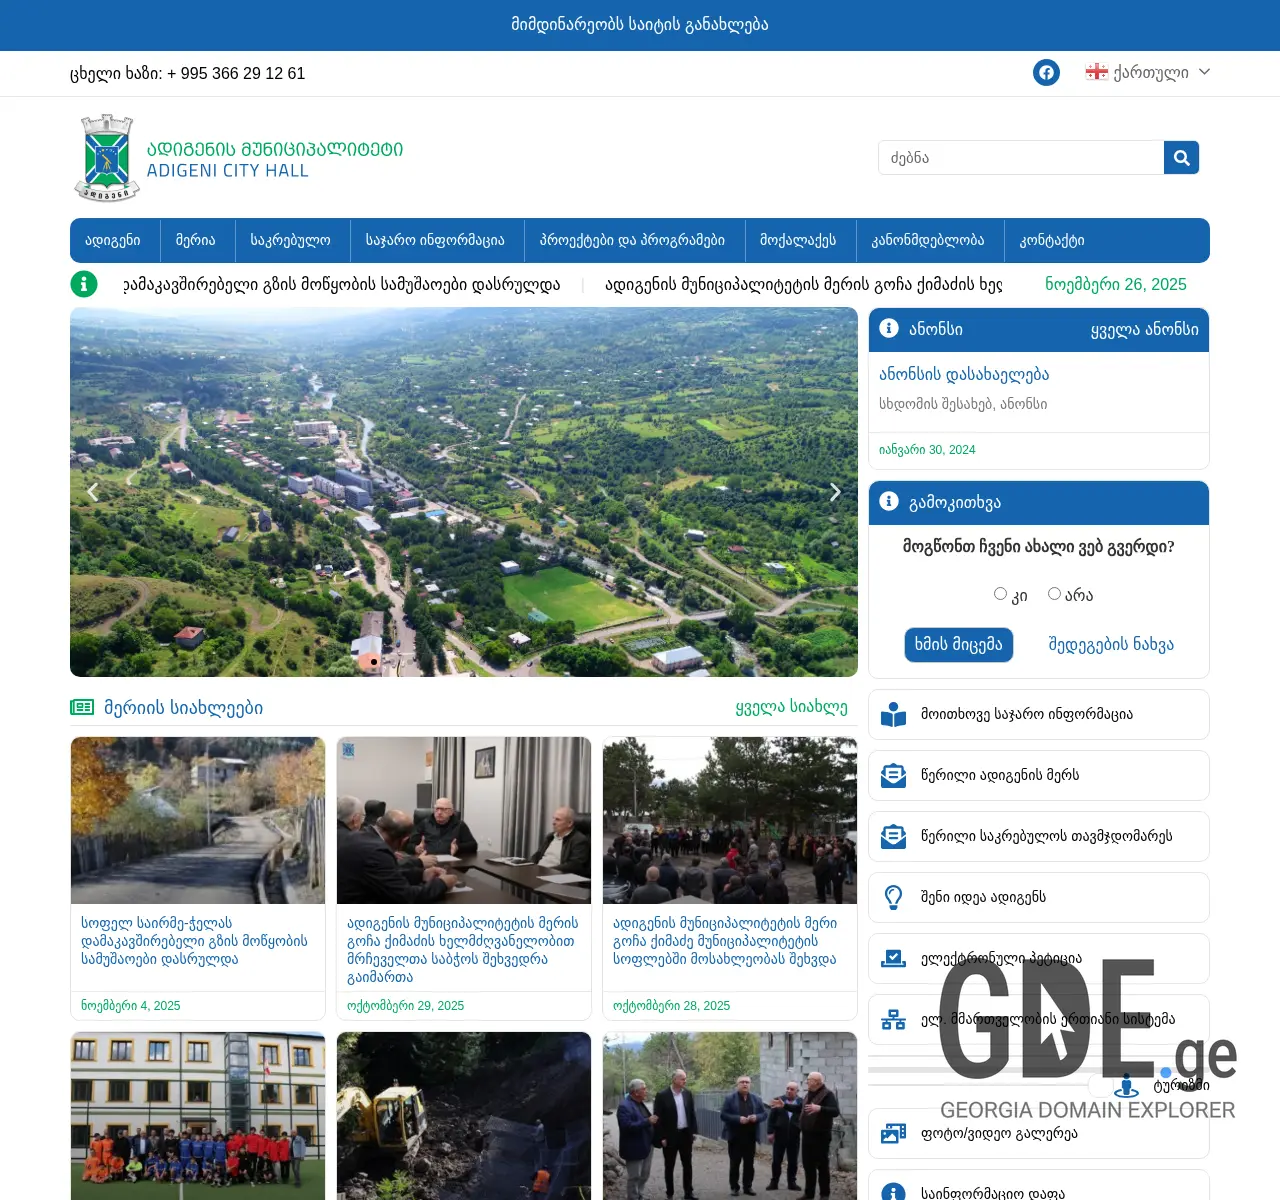The width and height of the screenshot is (1280, 1200).
Task: Open the ქართული language dropdown
Action: [x=1148, y=72]
